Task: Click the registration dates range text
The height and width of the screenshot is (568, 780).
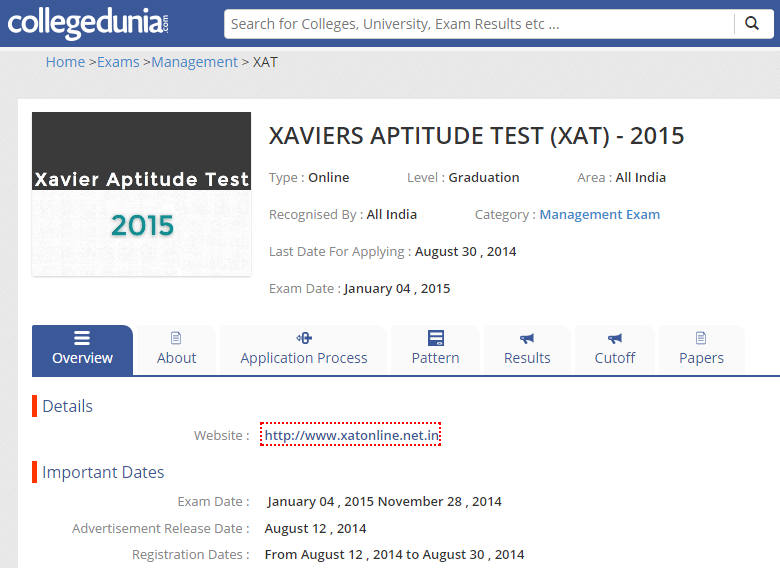Action: [394, 555]
